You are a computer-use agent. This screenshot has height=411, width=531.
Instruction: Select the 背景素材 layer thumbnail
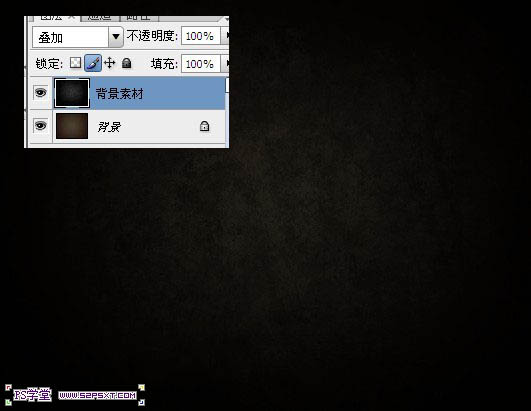(x=72, y=93)
